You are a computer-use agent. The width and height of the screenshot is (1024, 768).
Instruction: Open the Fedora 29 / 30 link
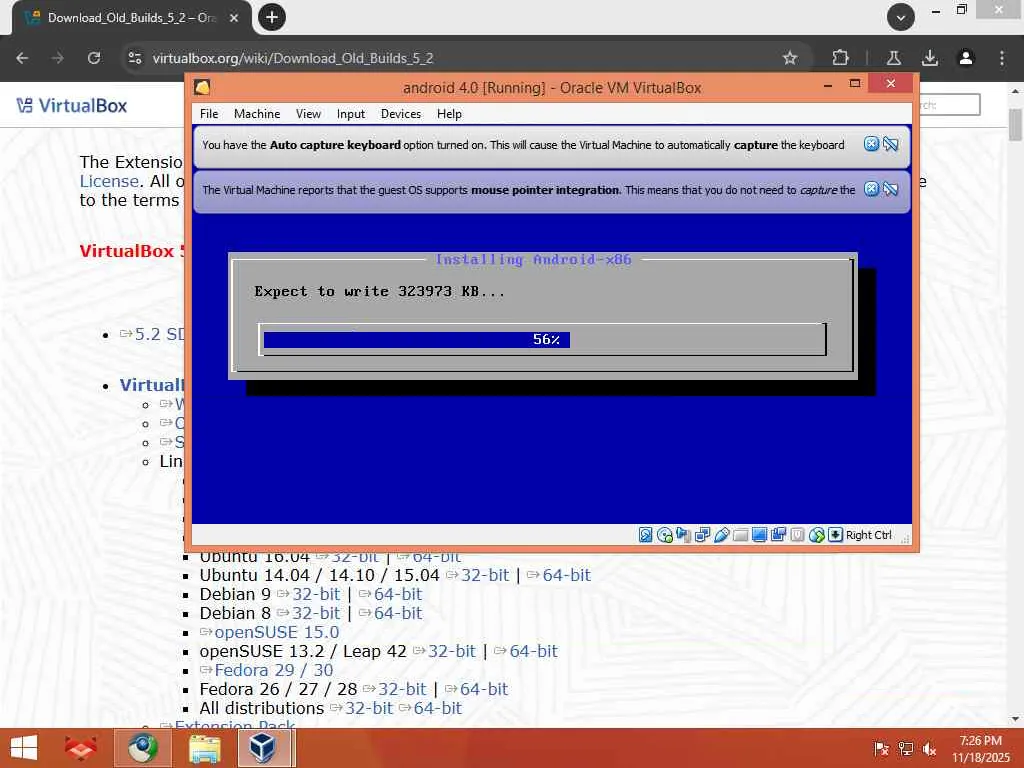click(x=274, y=669)
